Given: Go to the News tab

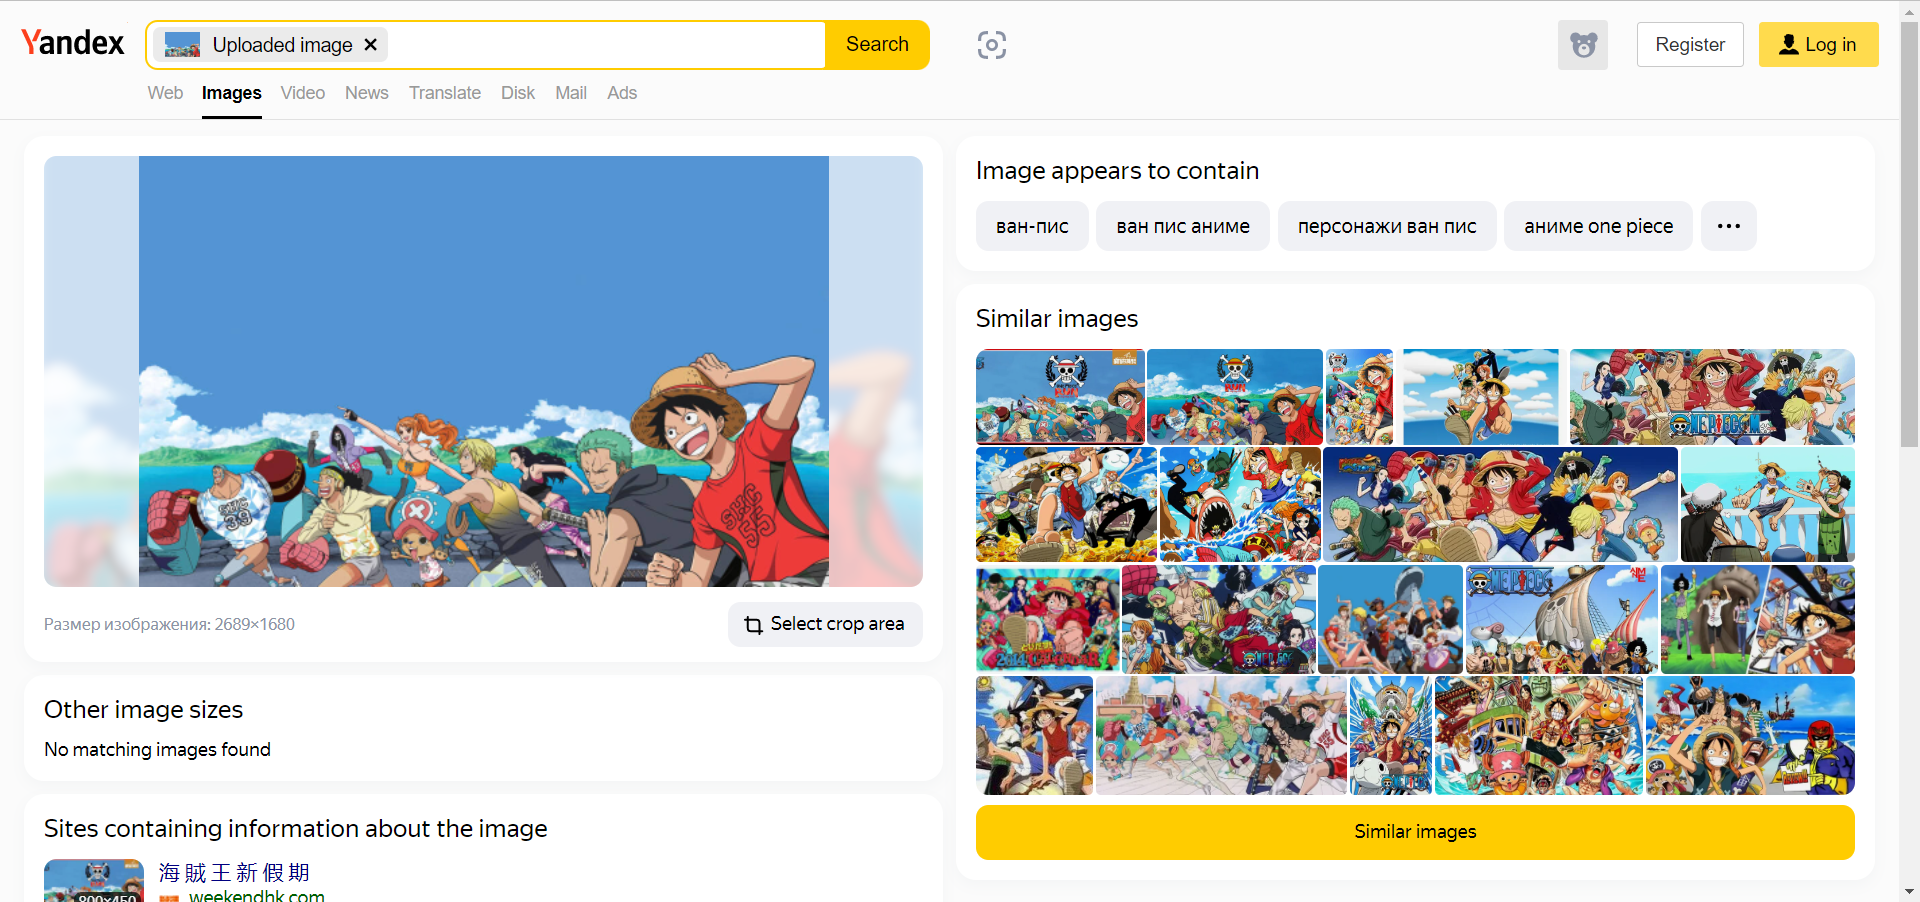Looking at the screenshot, I should (367, 93).
